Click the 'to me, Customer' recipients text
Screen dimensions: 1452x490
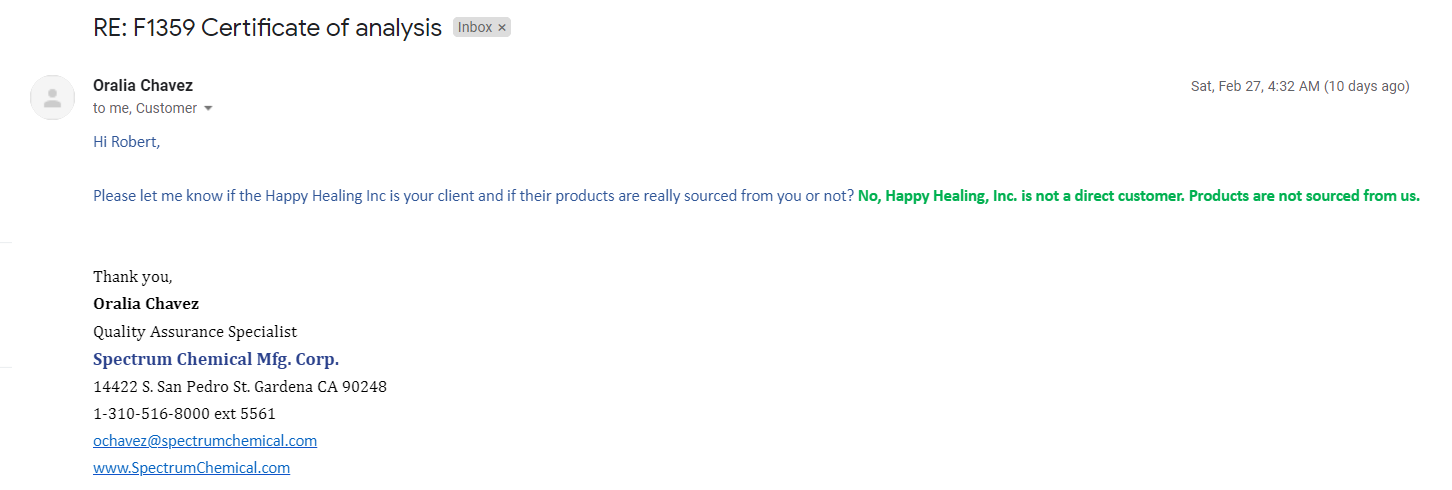pos(145,108)
